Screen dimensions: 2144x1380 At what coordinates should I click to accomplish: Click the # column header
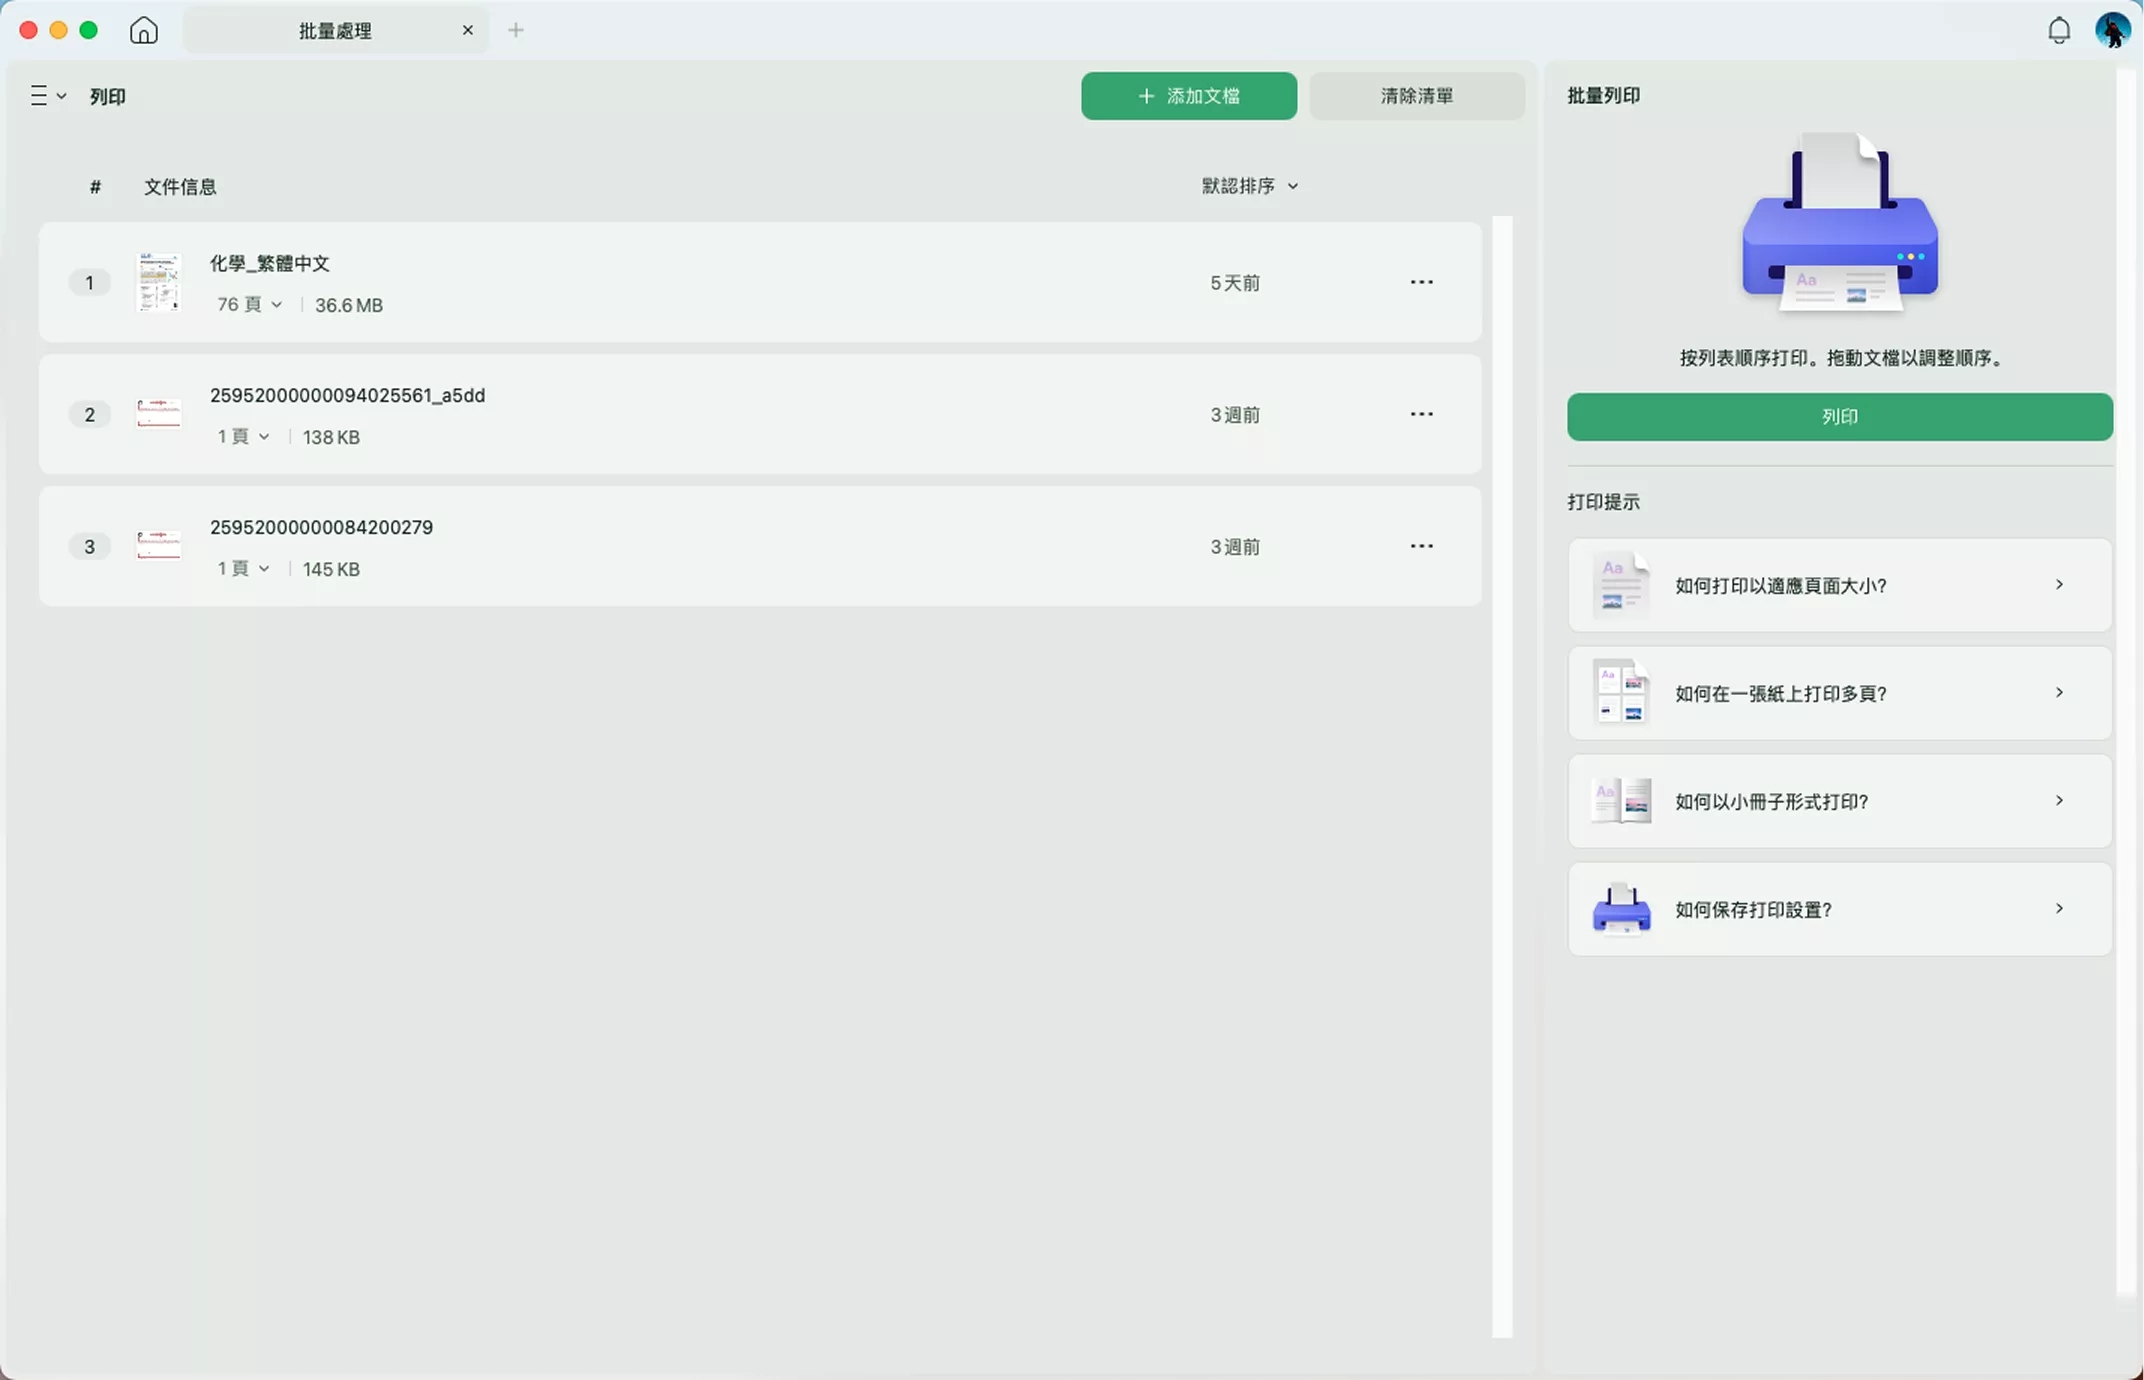[95, 187]
